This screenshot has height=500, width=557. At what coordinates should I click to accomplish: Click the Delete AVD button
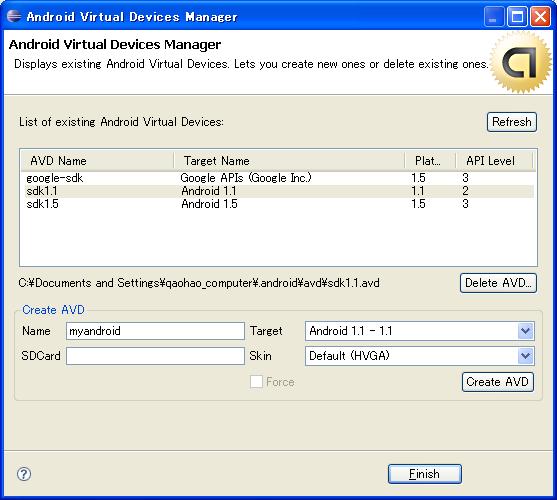click(498, 283)
